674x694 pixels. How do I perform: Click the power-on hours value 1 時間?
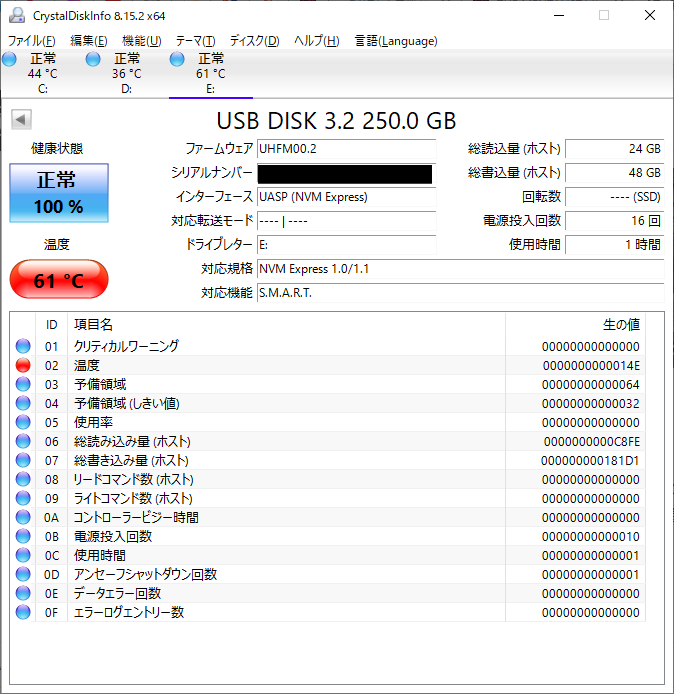[615, 244]
